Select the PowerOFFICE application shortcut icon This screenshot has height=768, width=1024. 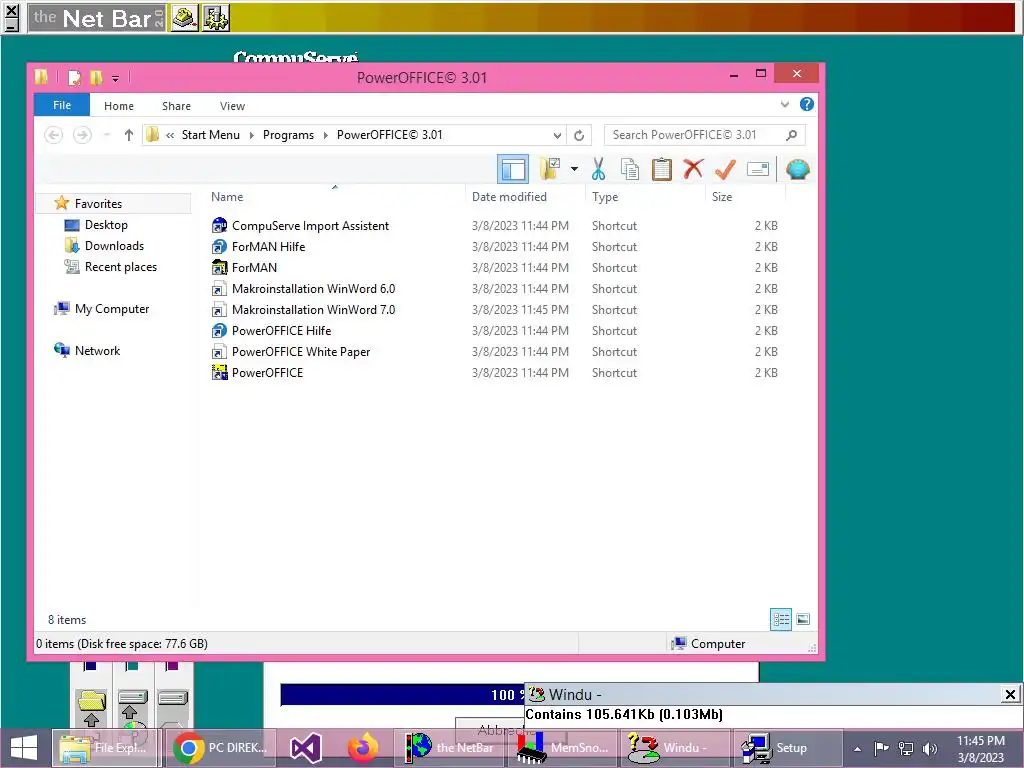tap(219, 372)
